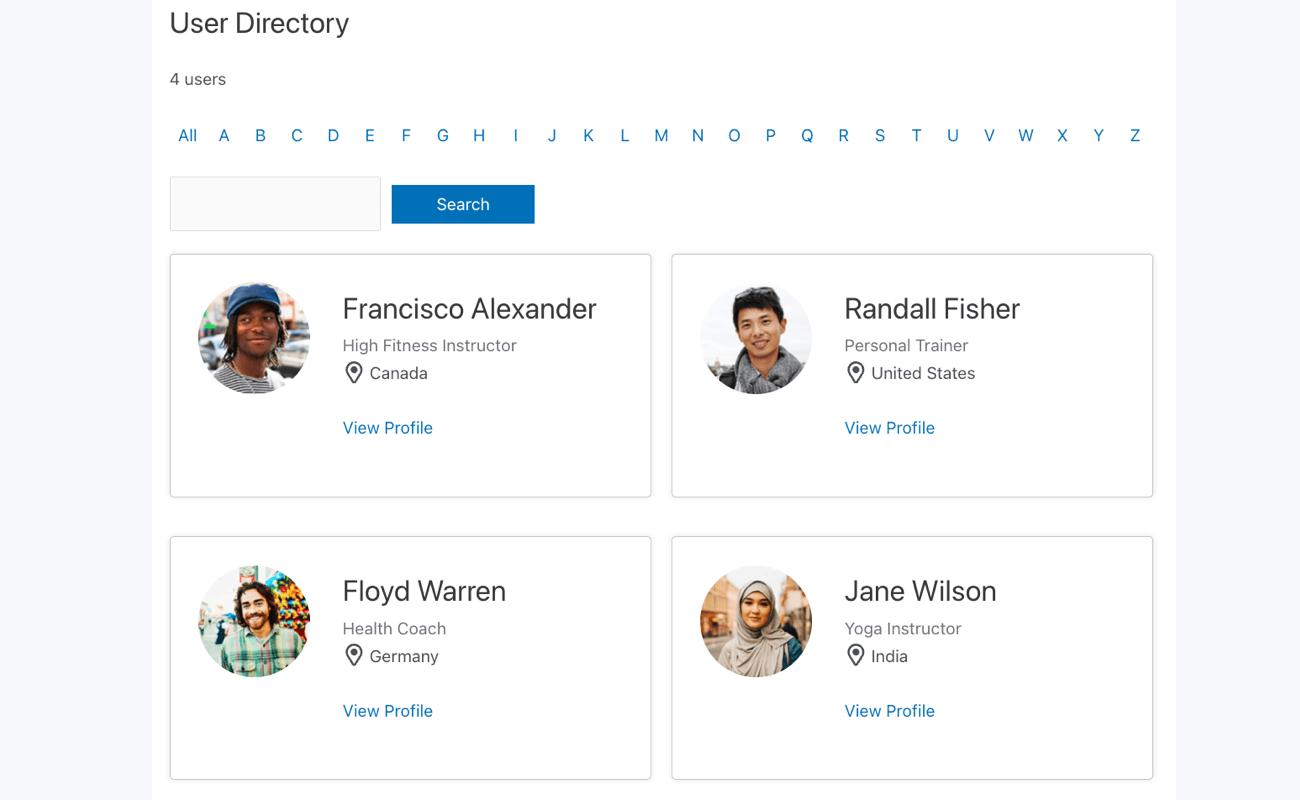Open Francisco Alexander's profile photo

click(254, 338)
